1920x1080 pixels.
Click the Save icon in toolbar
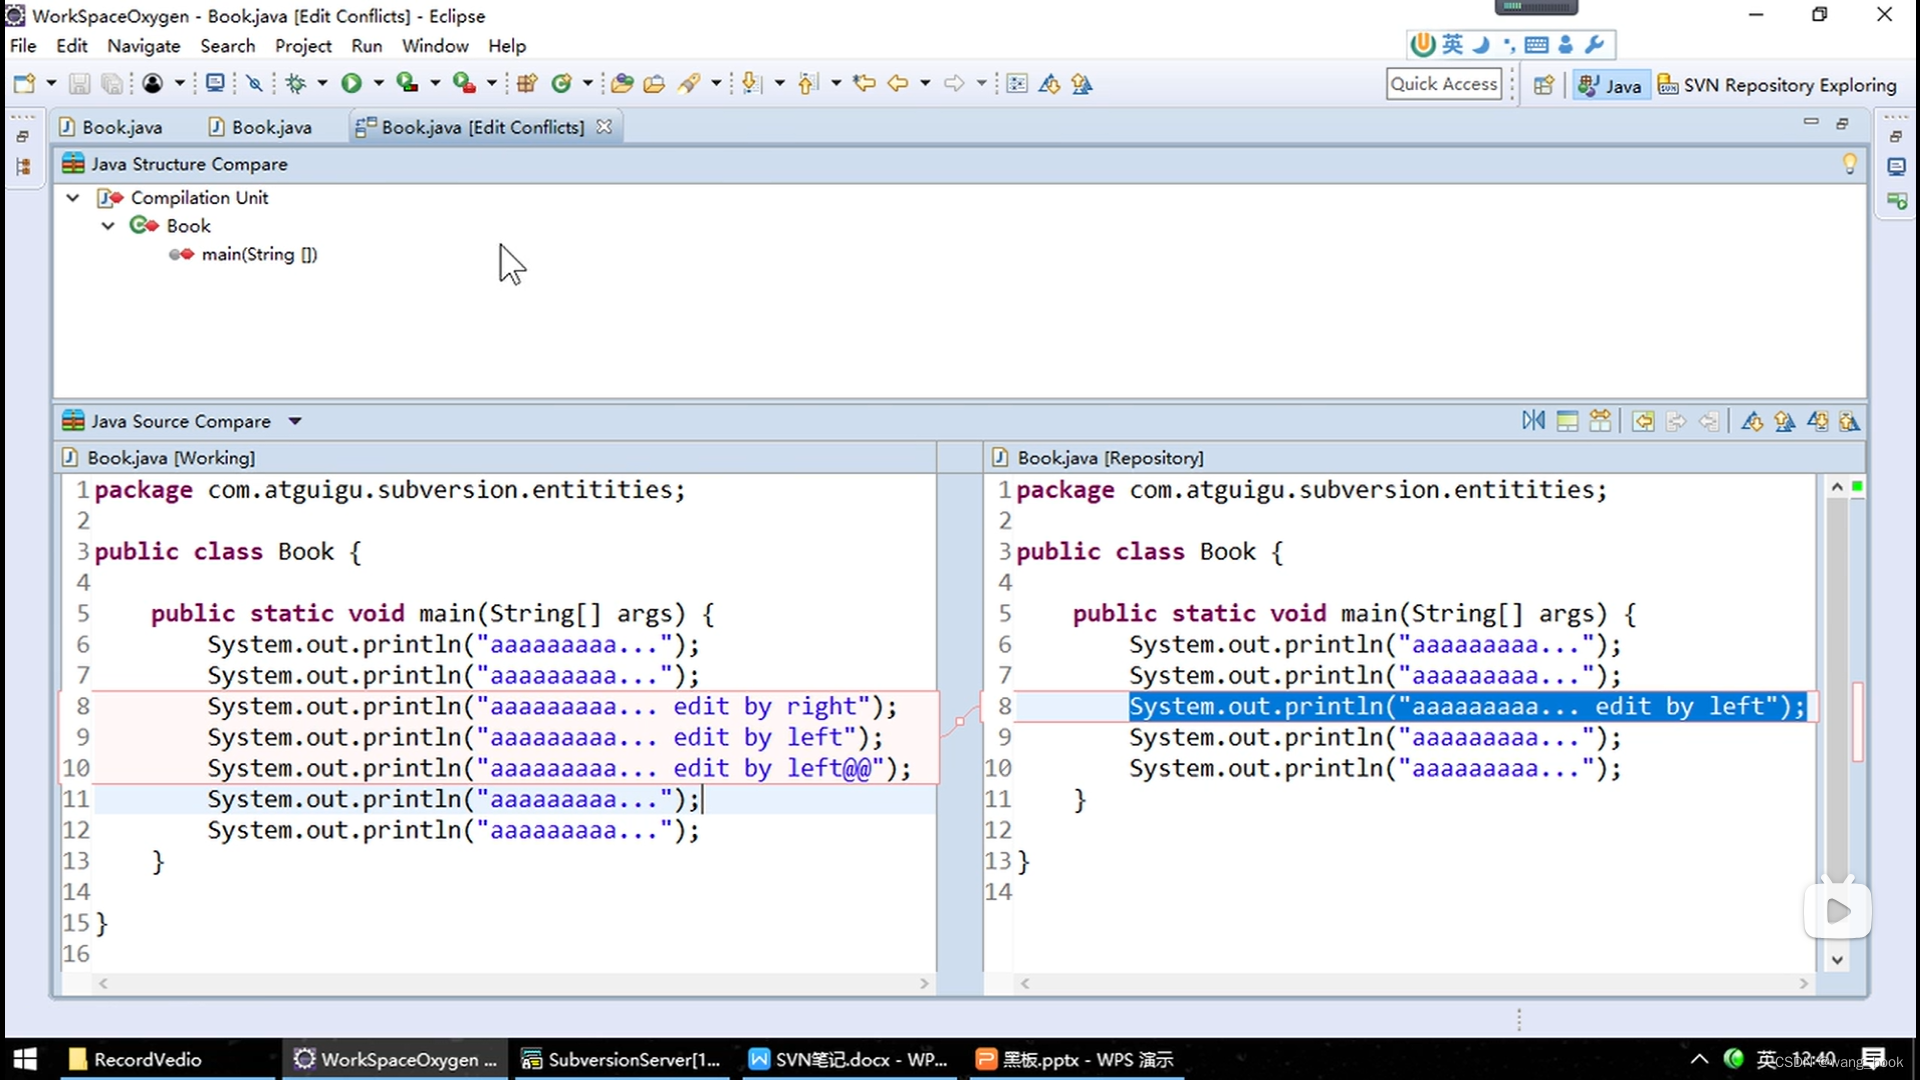[x=80, y=84]
